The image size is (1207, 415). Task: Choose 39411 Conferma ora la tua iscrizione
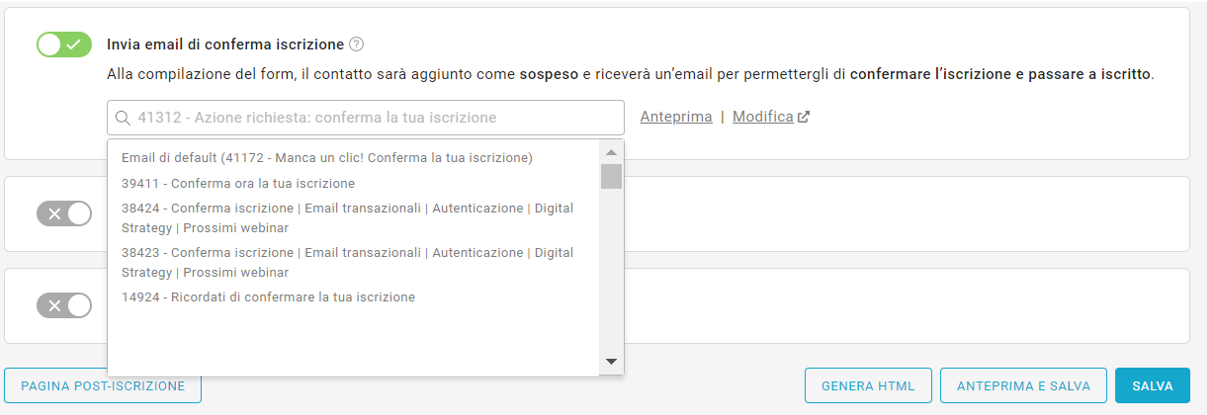(x=238, y=183)
